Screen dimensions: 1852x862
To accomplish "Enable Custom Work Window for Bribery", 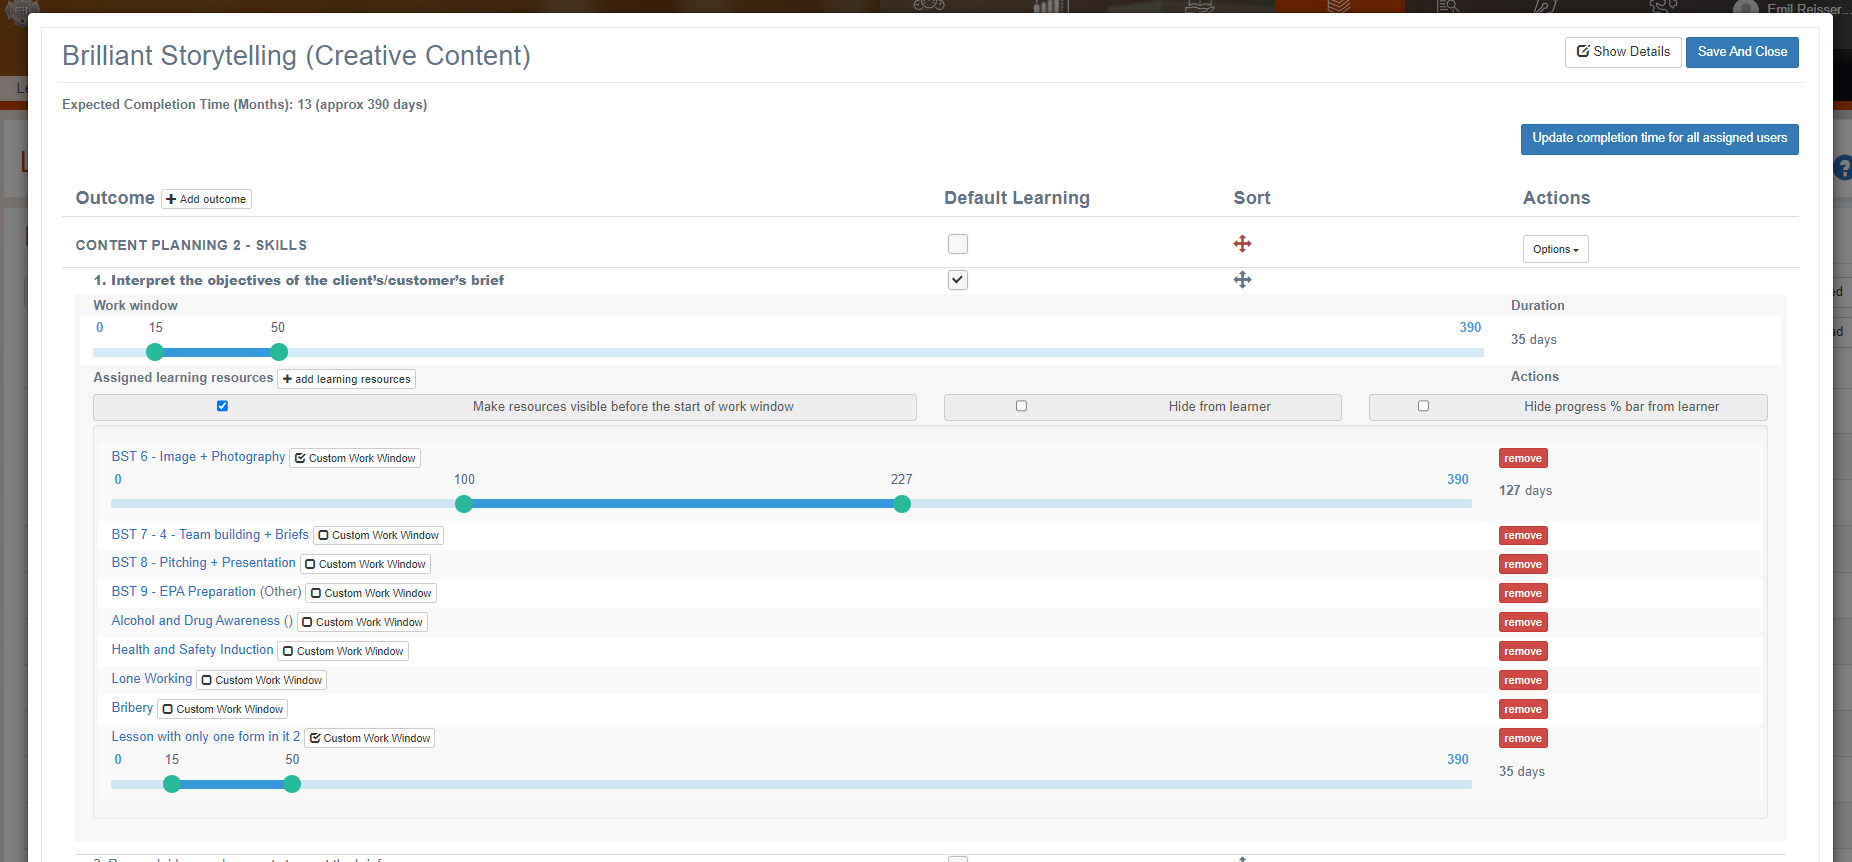I will click(223, 709).
